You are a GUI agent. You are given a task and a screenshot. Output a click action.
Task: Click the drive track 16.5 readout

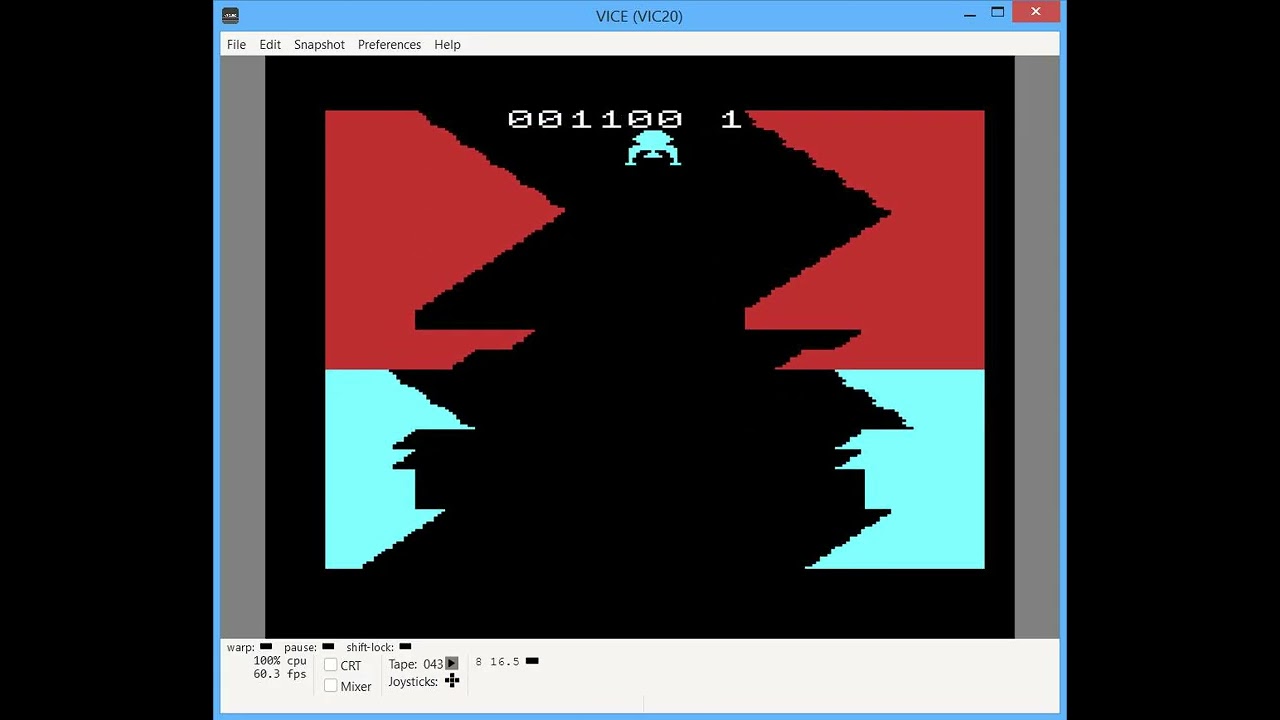click(x=505, y=662)
